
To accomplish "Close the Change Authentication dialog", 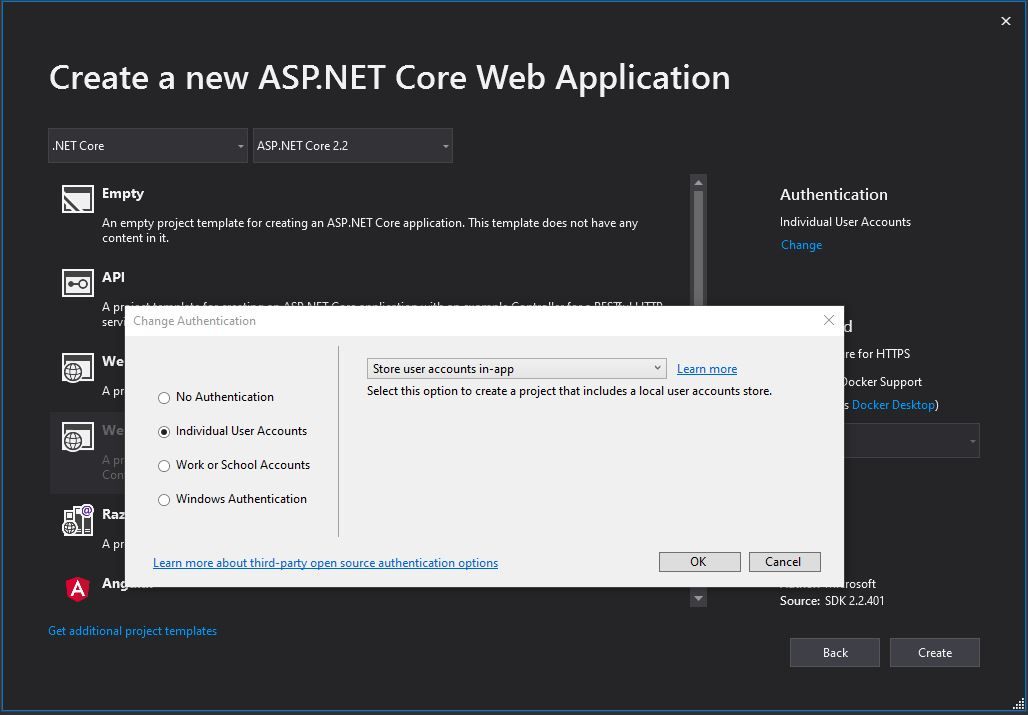I will pos(828,320).
